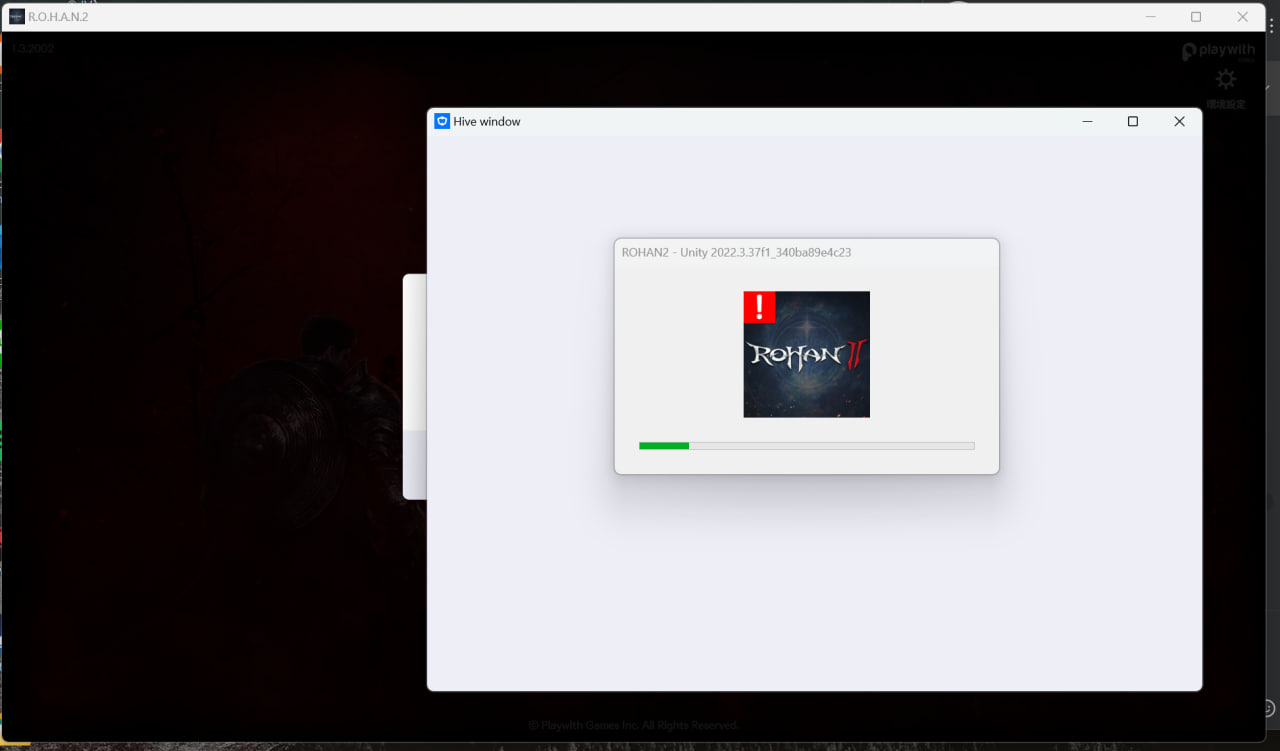The image size is (1280, 751).
Task: Open the three-dot menu at right edge
Action: point(1272,27)
